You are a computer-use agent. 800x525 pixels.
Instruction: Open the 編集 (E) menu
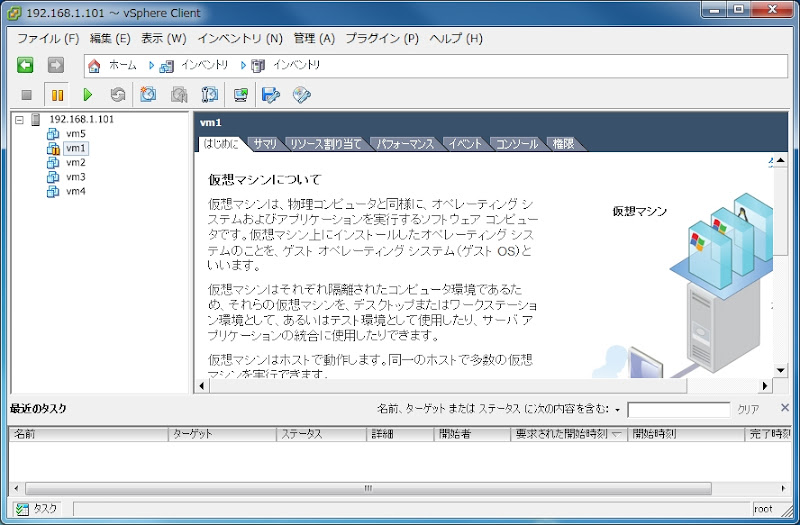[x=110, y=39]
